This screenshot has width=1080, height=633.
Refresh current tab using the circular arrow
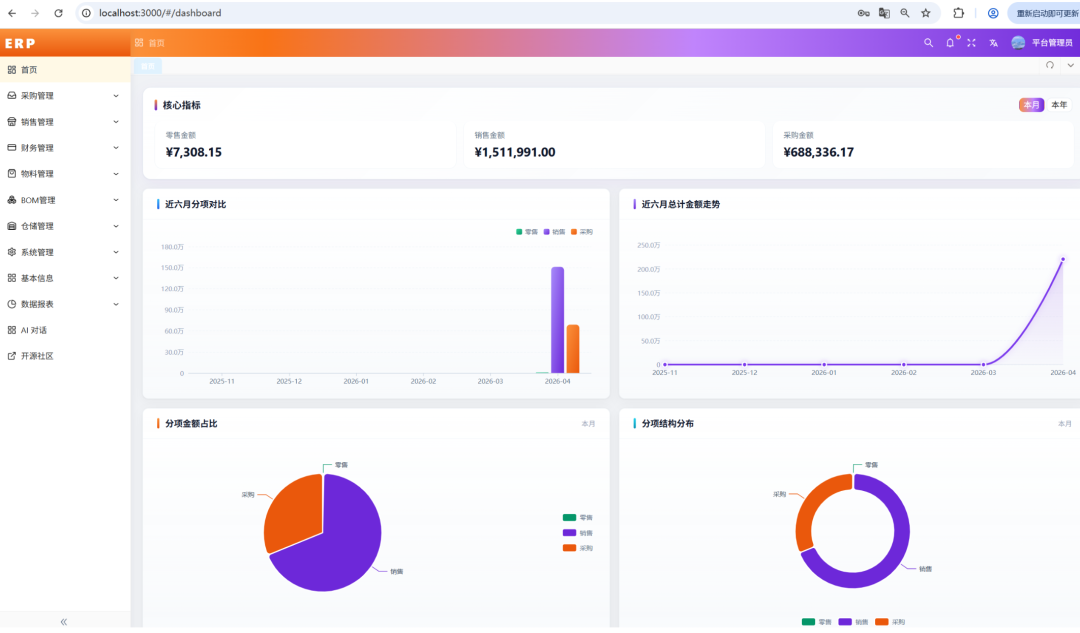click(1050, 65)
